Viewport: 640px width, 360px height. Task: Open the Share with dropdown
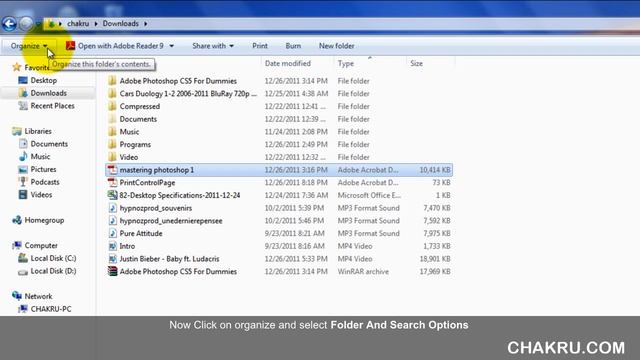tap(213, 46)
